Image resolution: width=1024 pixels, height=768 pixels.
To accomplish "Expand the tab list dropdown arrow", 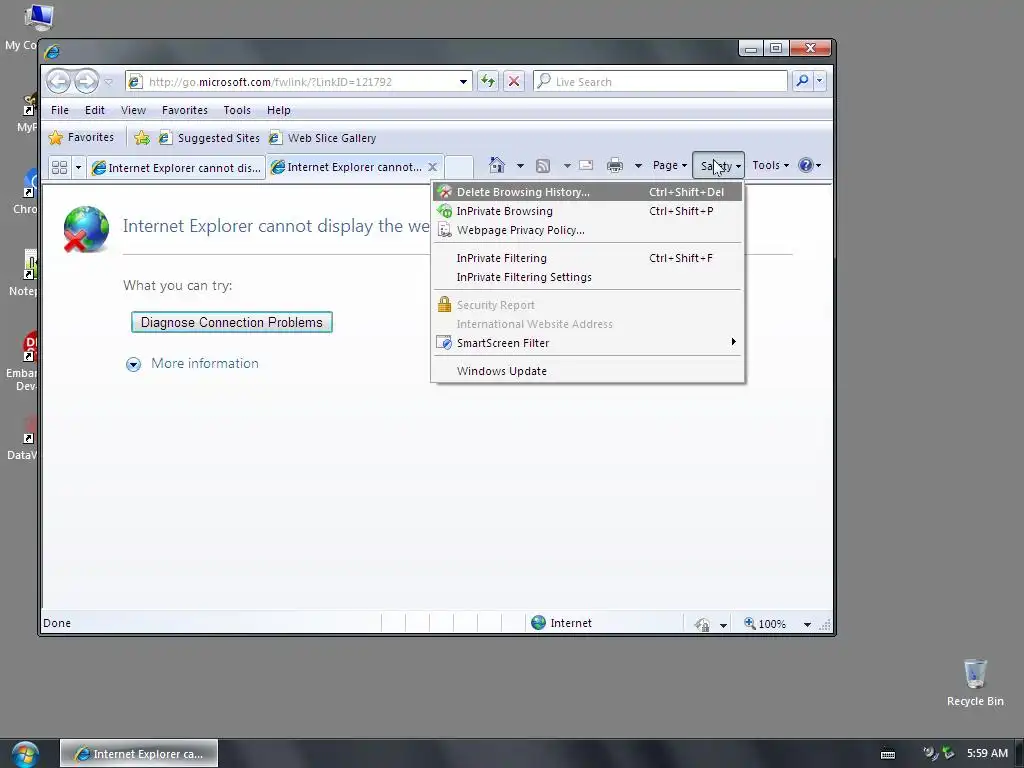I will [78, 167].
